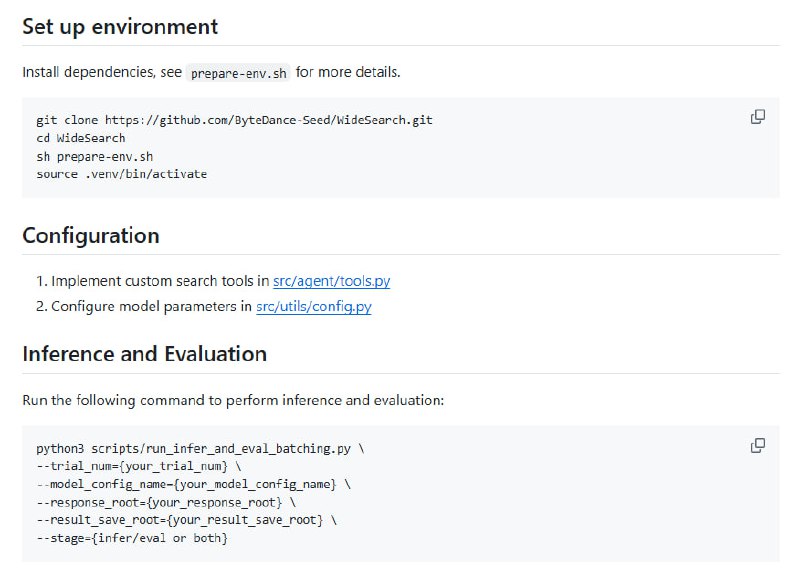Click the inline prepare-env.sh code label
Image resolution: width=800 pixels, height=574 pixels.
238,73
